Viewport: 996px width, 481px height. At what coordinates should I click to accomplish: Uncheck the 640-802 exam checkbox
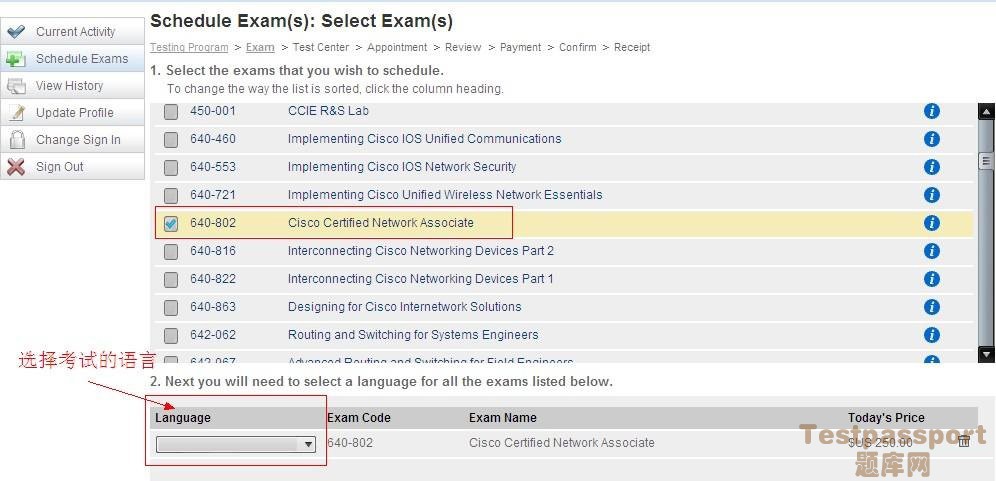[x=171, y=224]
